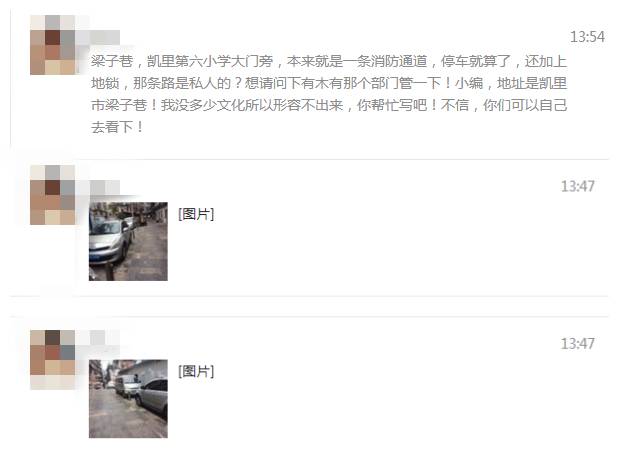Click the 13:54 timestamp
This screenshot has width=619, height=461.
[587, 37]
